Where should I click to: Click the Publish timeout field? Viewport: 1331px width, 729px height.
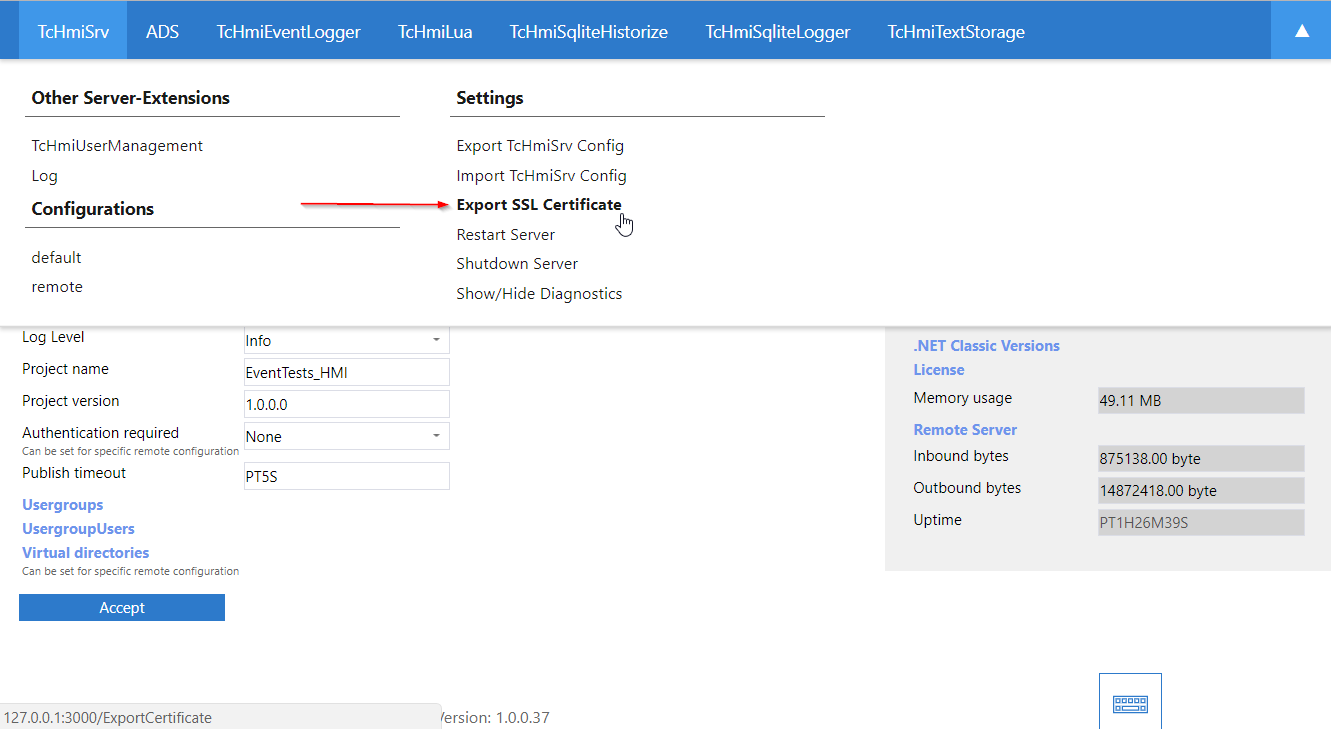click(347, 476)
